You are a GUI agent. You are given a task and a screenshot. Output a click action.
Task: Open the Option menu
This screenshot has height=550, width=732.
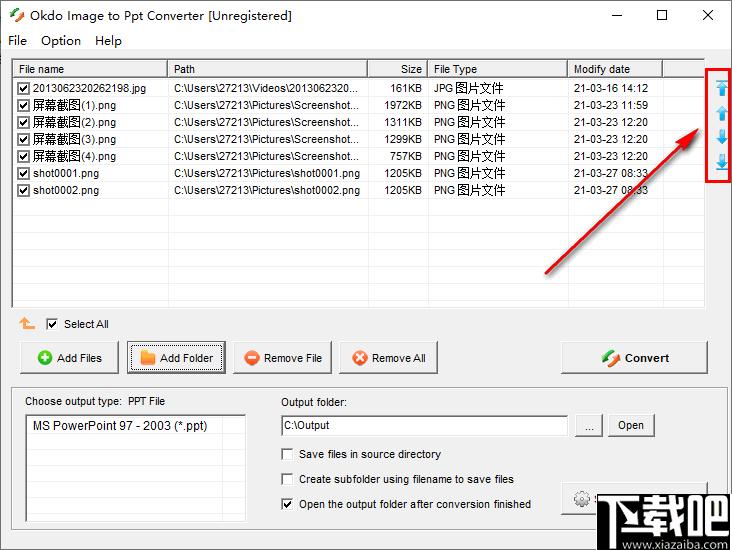(61, 41)
